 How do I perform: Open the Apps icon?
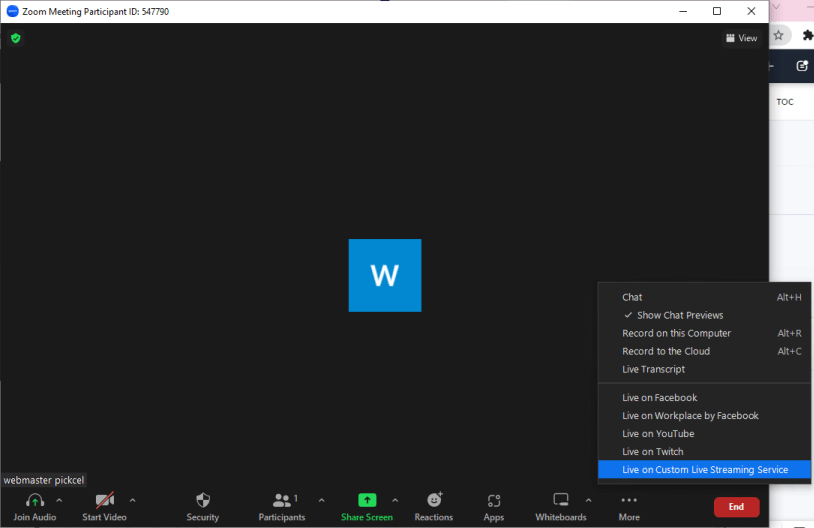tap(494, 500)
